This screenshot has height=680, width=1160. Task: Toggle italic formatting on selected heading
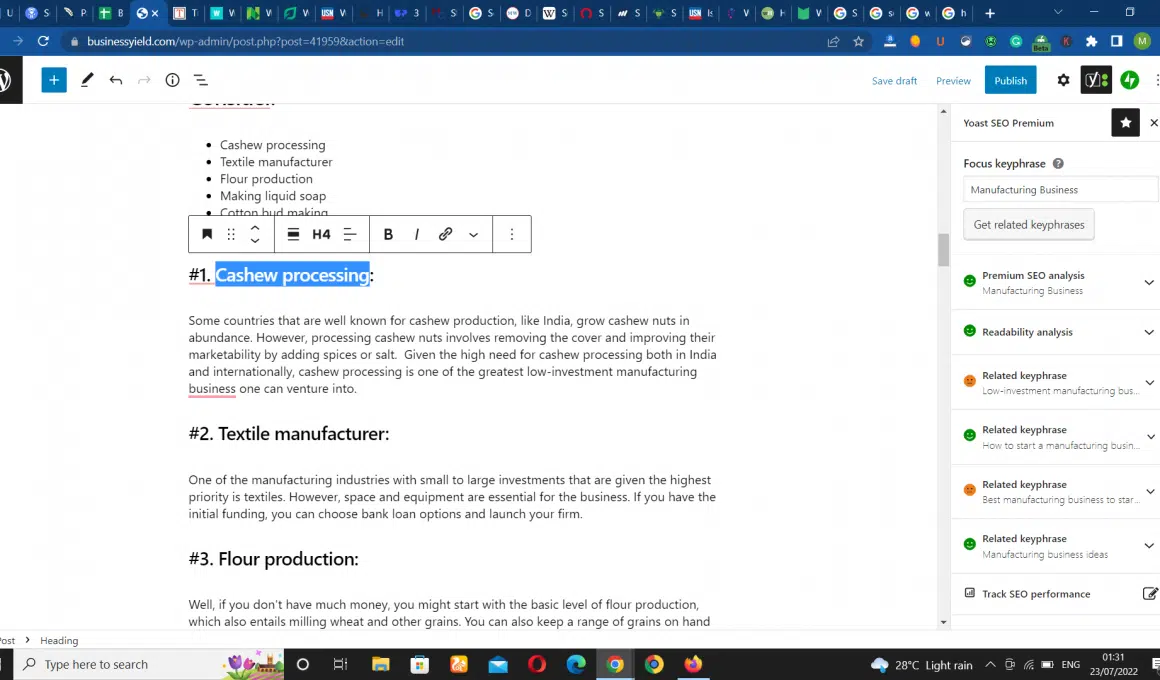[416, 234]
